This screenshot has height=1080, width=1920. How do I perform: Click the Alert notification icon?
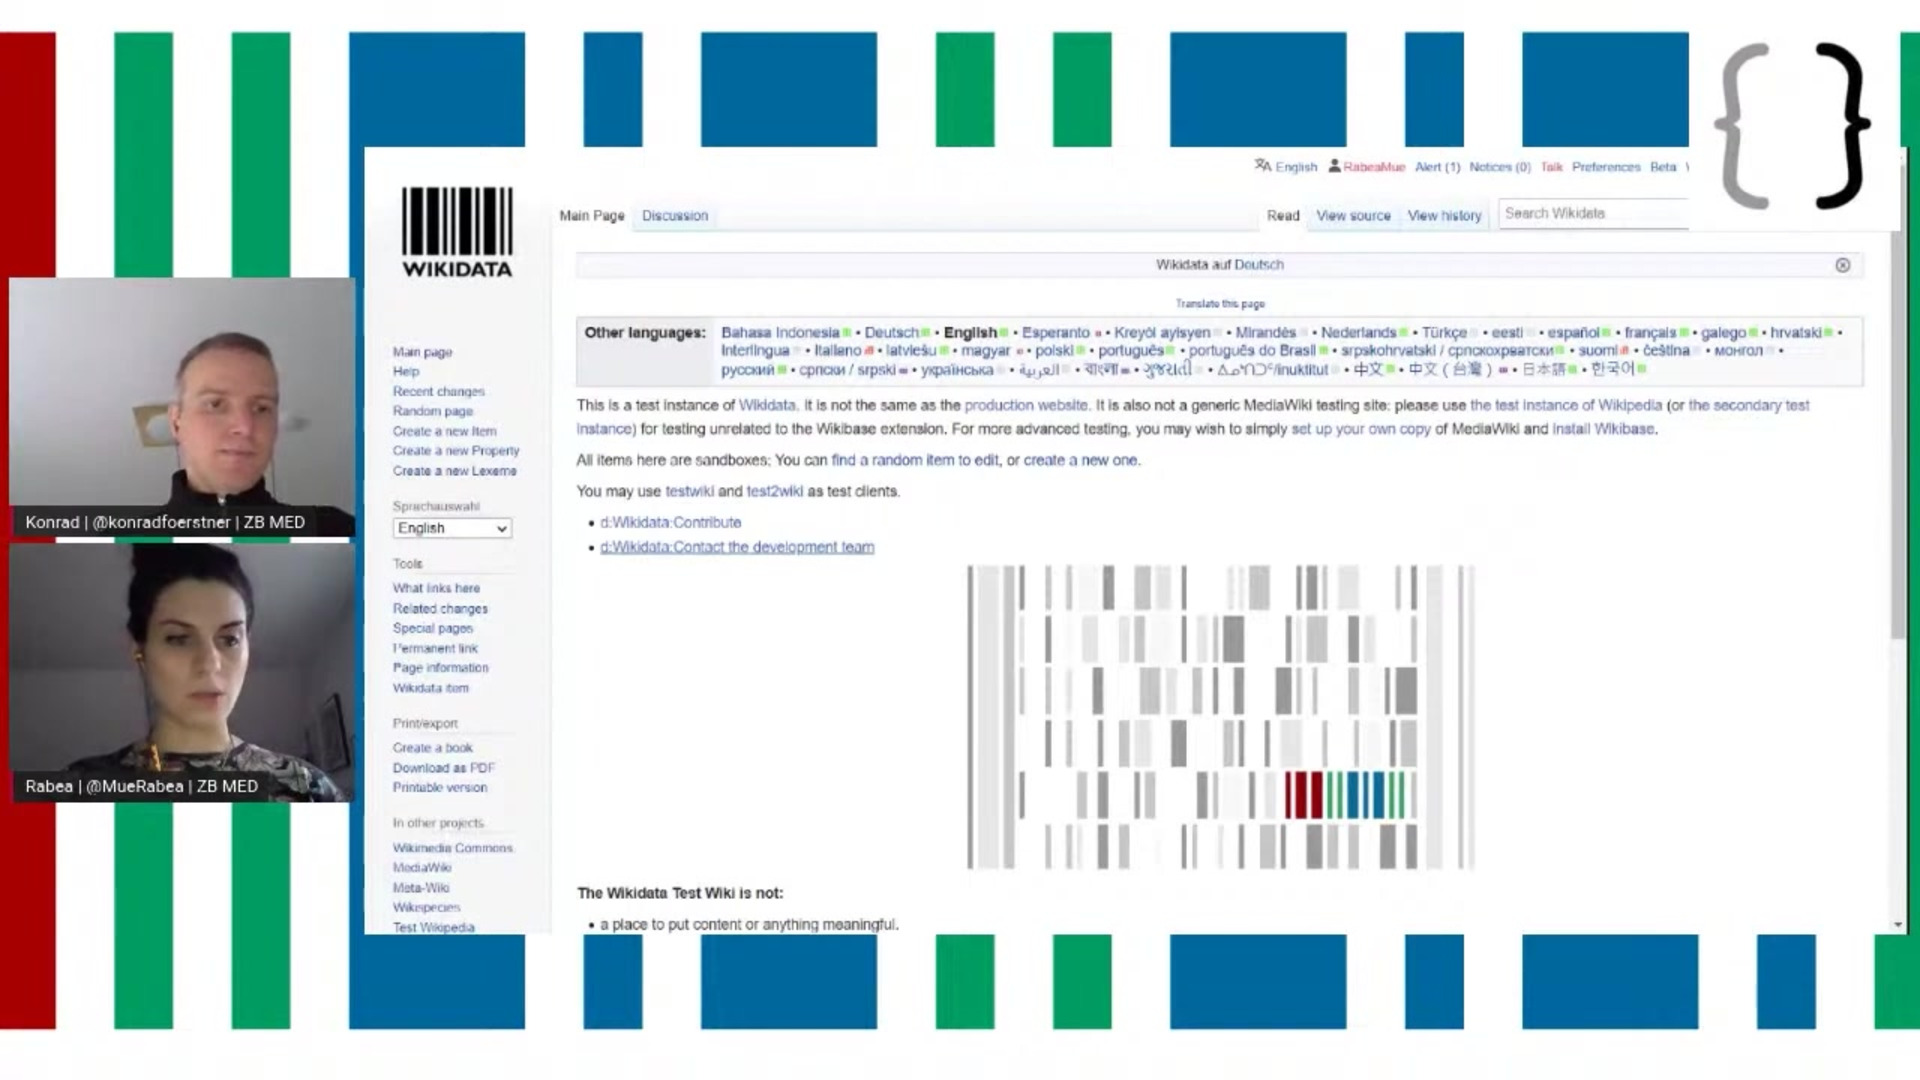[x=1435, y=166]
